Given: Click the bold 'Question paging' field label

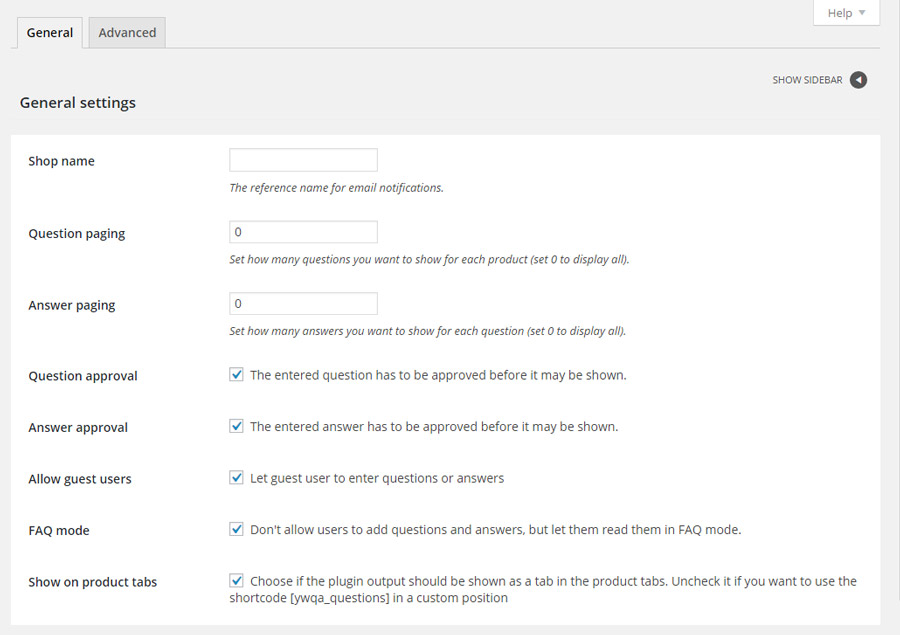Looking at the screenshot, I should point(77,233).
